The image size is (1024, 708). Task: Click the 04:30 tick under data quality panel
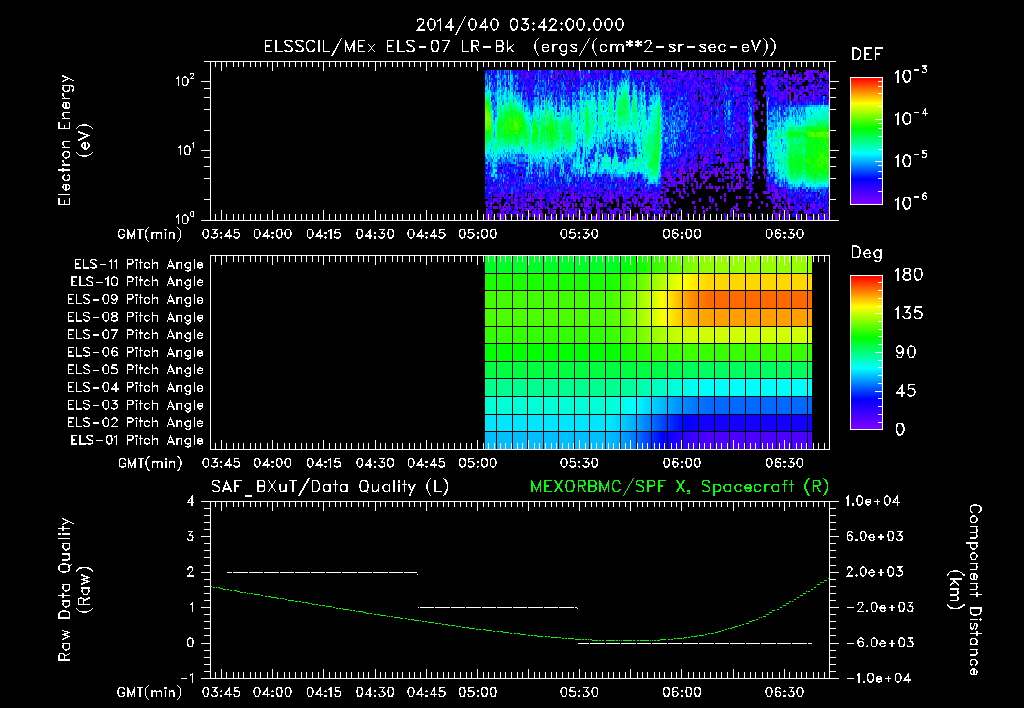tap(375, 692)
